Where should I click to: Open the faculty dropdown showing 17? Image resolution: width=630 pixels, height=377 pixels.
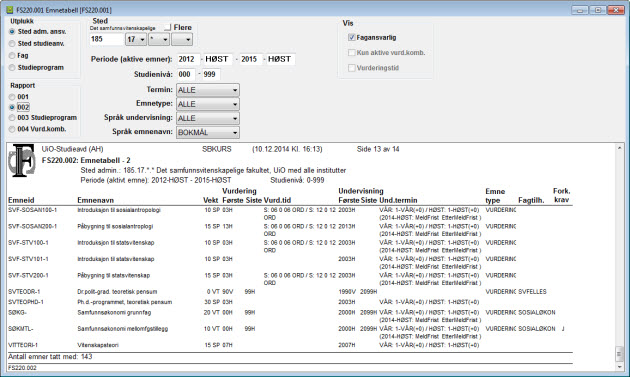tap(136, 39)
